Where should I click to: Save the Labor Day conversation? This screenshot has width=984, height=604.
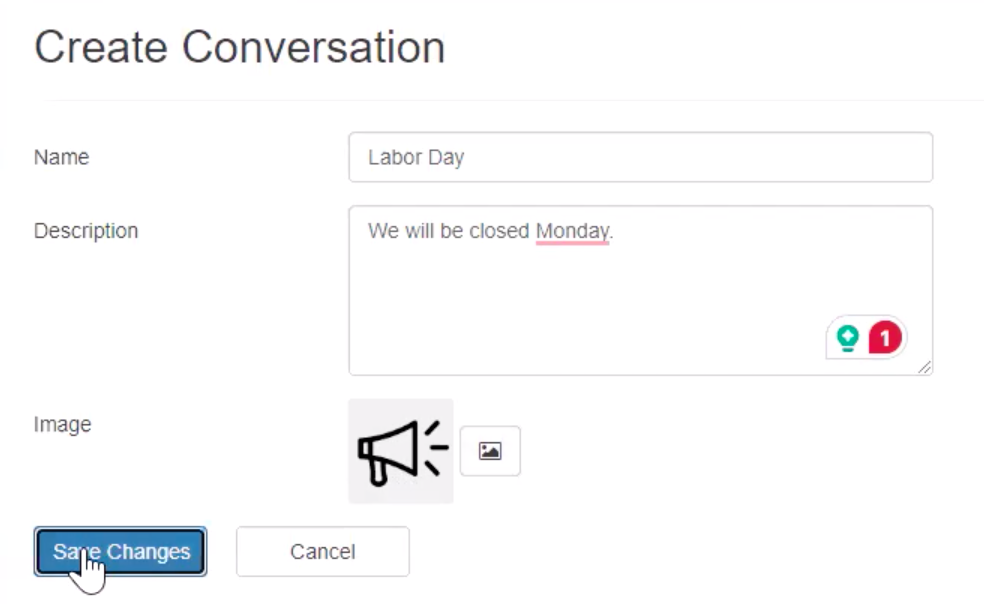click(x=119, y=551)
